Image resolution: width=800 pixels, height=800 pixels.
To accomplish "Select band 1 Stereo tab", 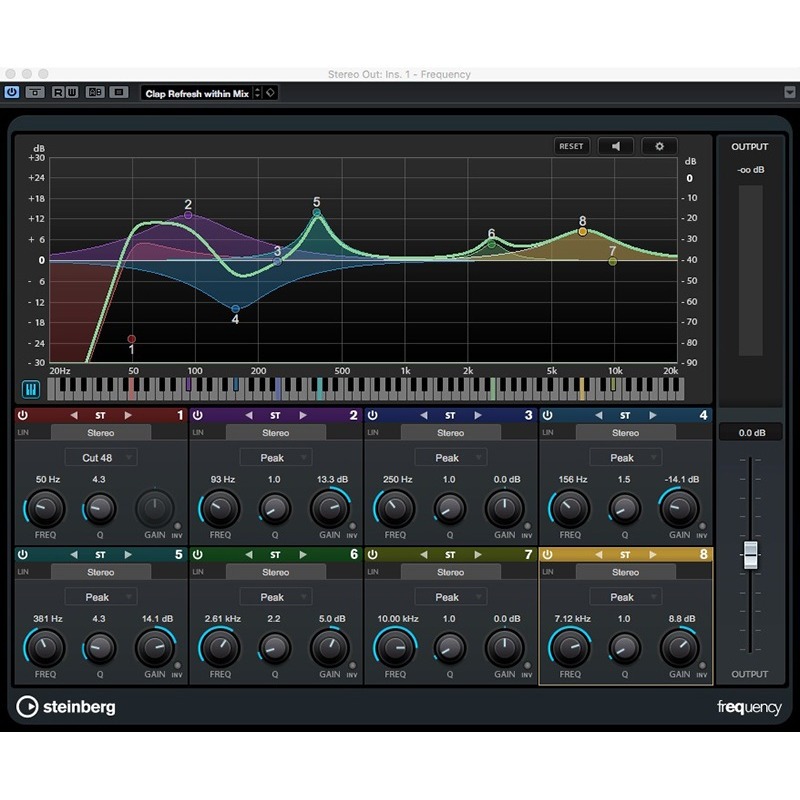I will click(101, 433).
